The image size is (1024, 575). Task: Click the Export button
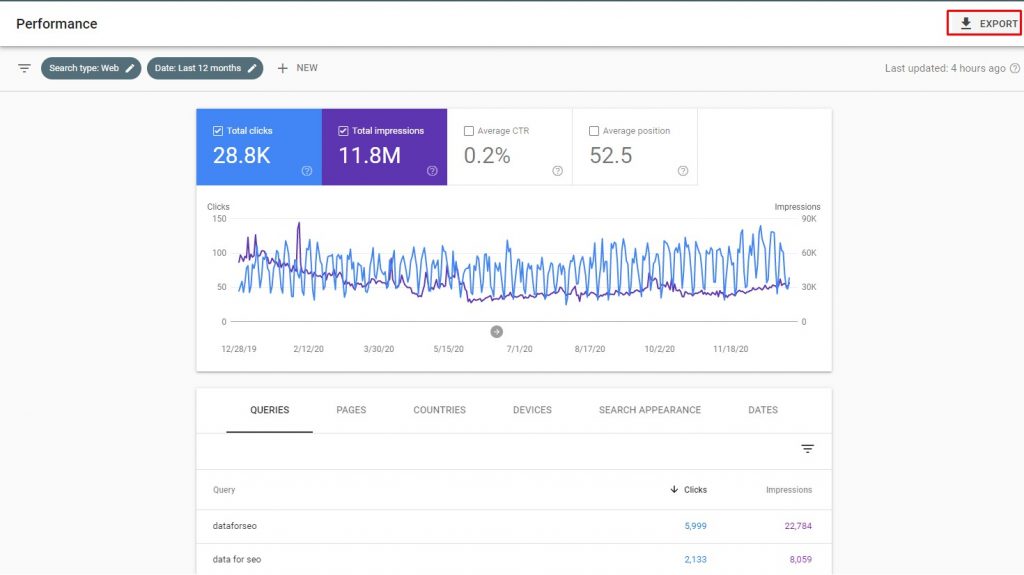985,24
